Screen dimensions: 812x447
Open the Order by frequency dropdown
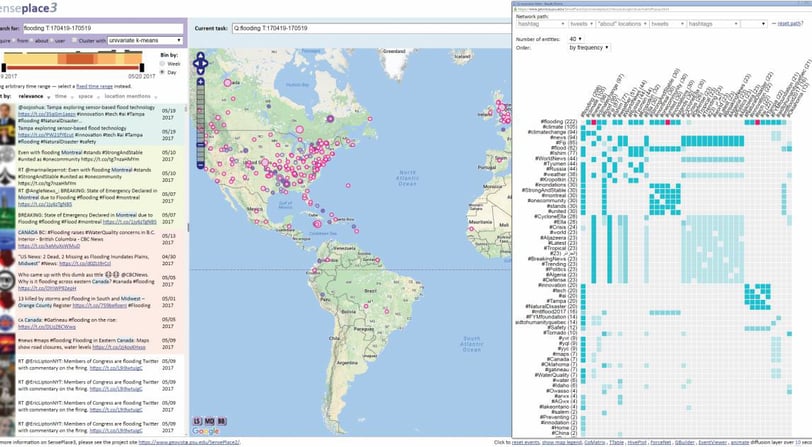pyautogui.click(x=589, y=48)
